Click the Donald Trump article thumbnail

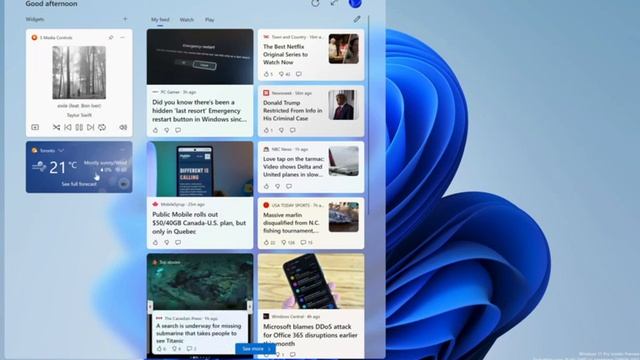[x=344, y=105]
